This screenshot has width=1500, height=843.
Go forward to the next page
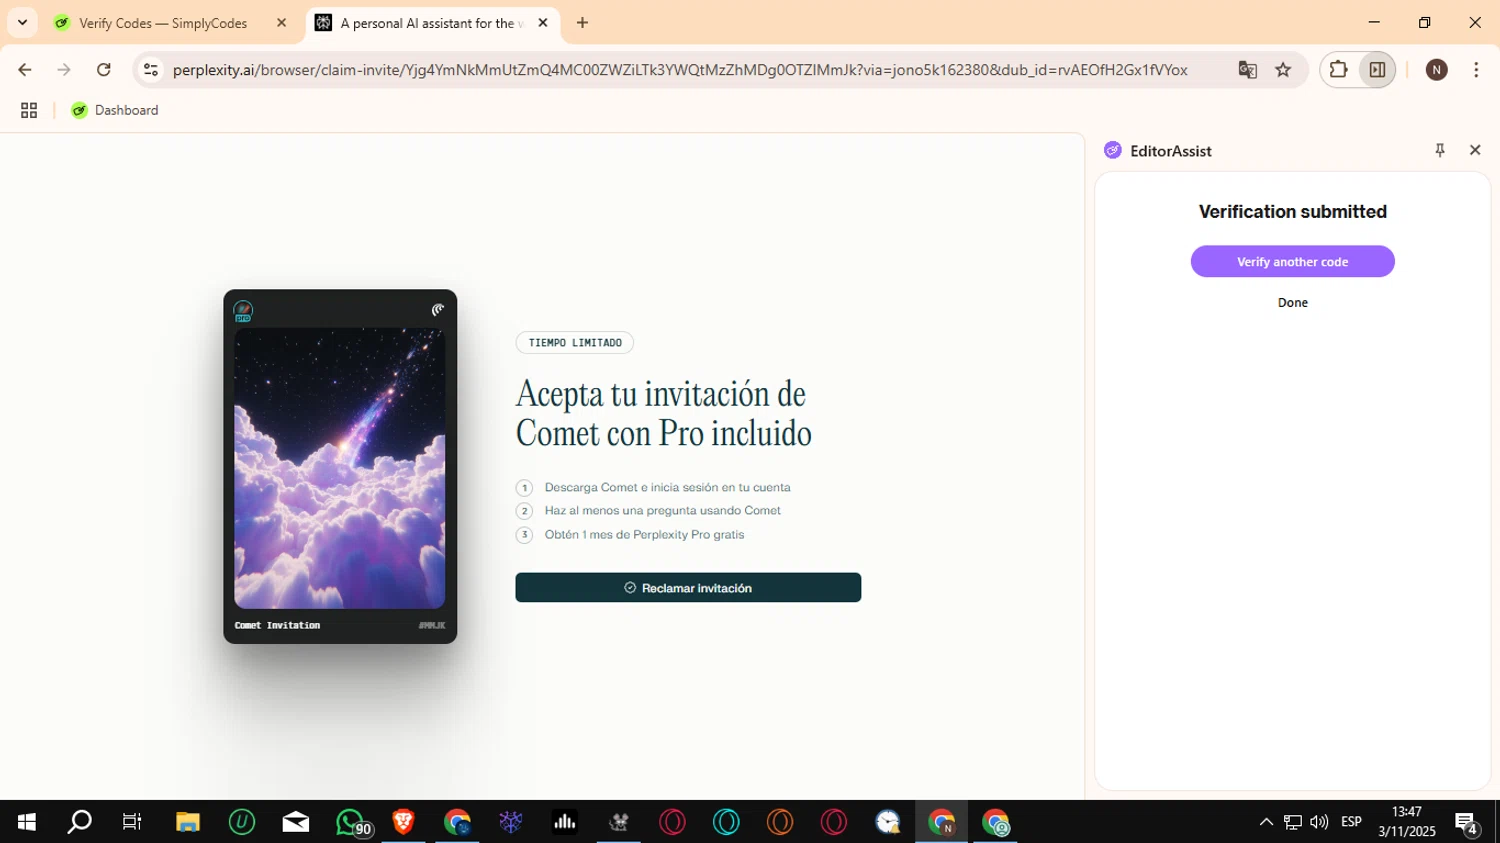(x=64, y=69)
